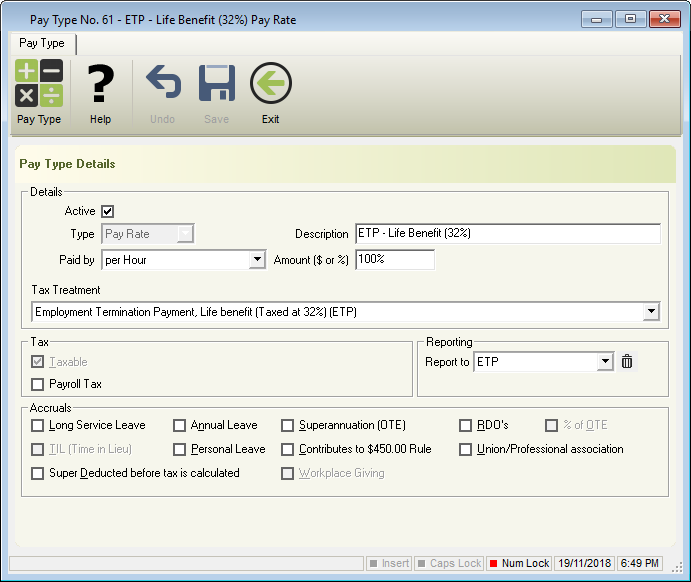Click the time 6:49 PM in status bar

pyautogui.click(x=639, y=563)
